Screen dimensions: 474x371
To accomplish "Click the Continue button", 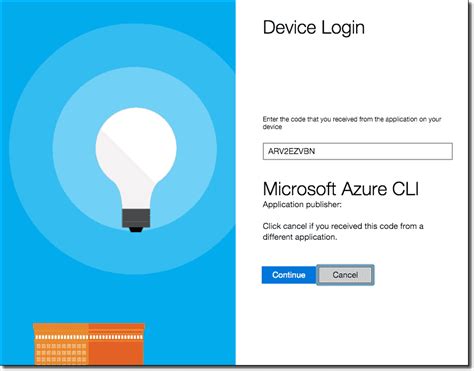I will (289, 275).
